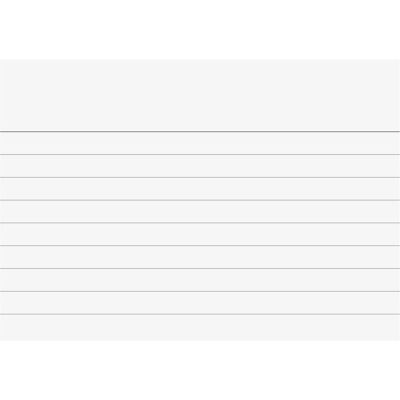Click the eighth ruled line from the top
The width and height of the screenshot is (400, 400).
[200, 292]
